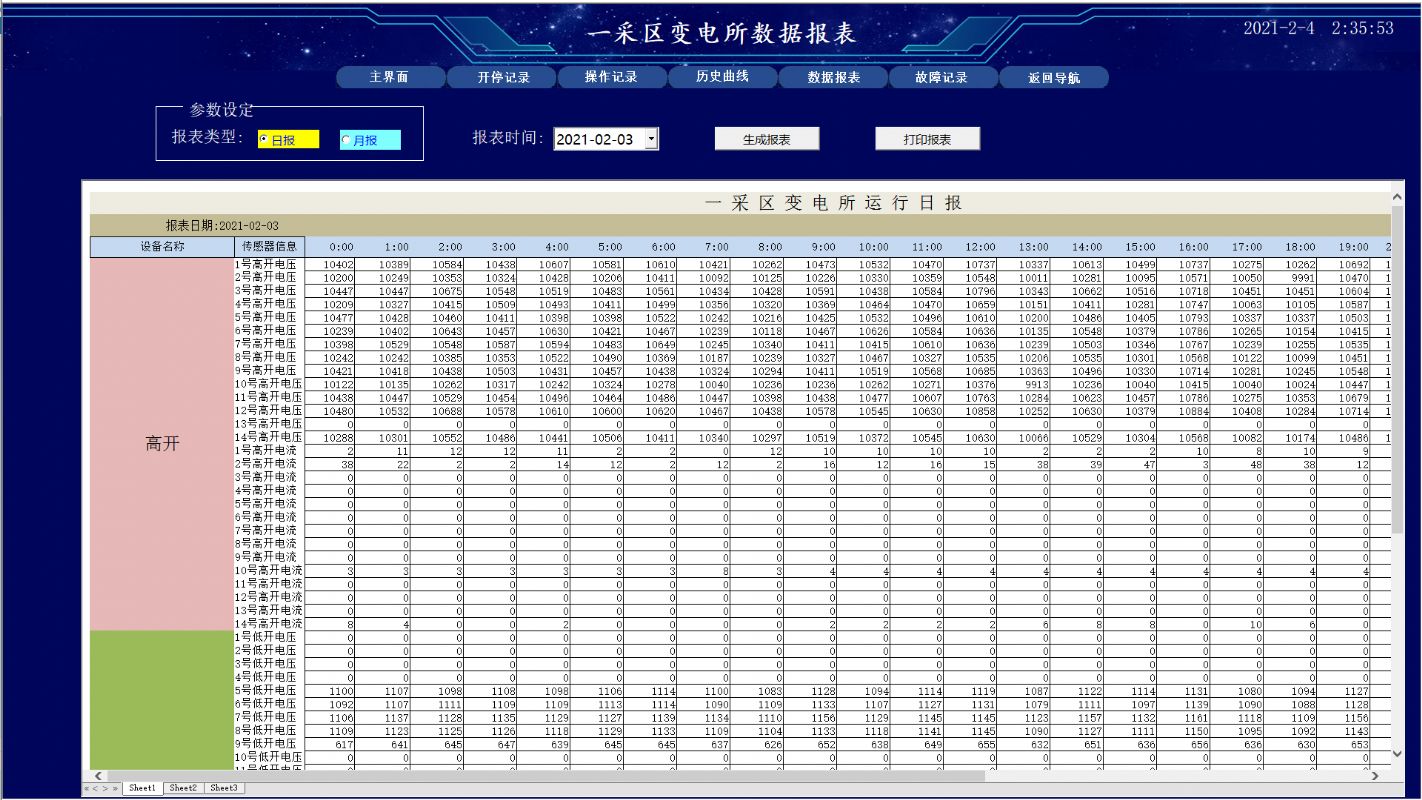Select the 10号高开电流 row label

click(268, 570)
